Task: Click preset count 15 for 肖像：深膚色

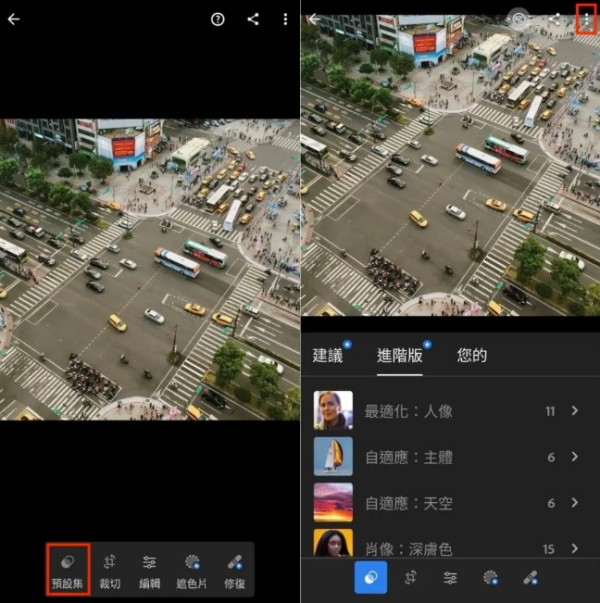Action: [548, 549]
